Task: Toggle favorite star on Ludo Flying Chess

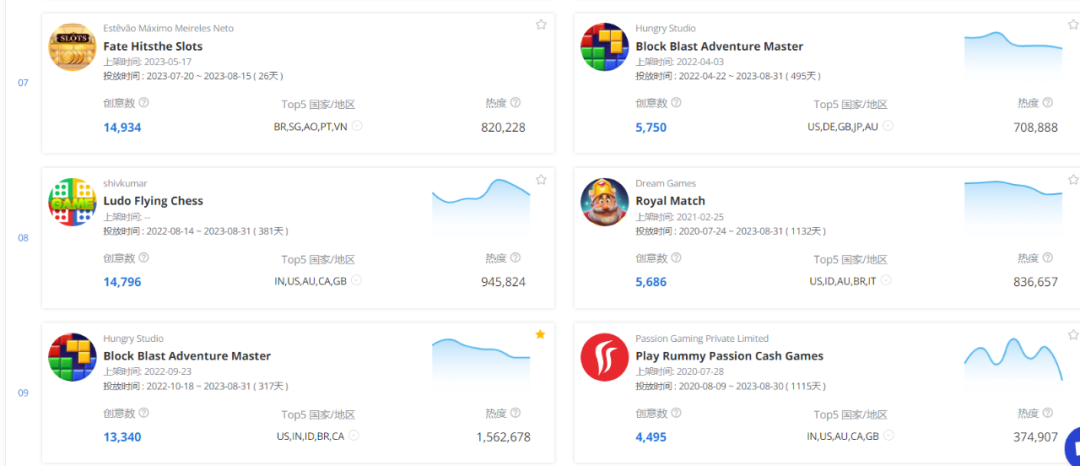Action: click(541, 180)
